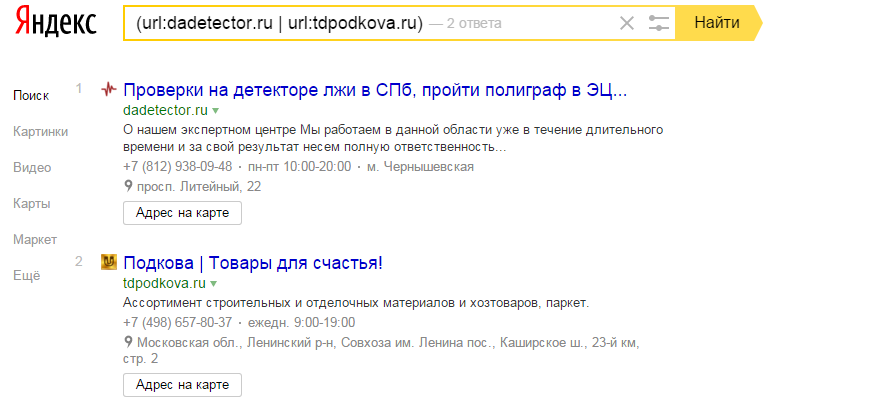Select the Поиск tab in sidebar

pyautogui.click(x=31, y=96)
